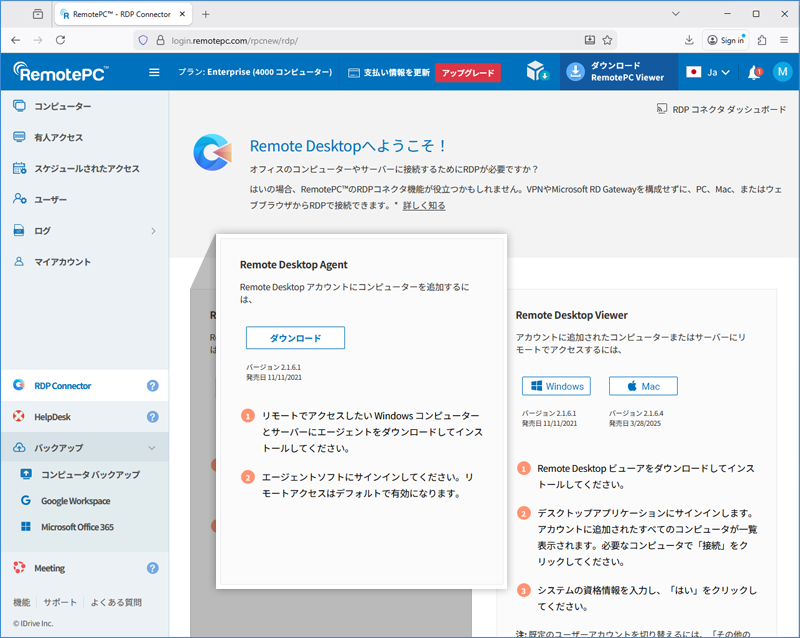The image size is (800, 638).
Task: Click the package download icon in the header
Action: pos(537,71)
